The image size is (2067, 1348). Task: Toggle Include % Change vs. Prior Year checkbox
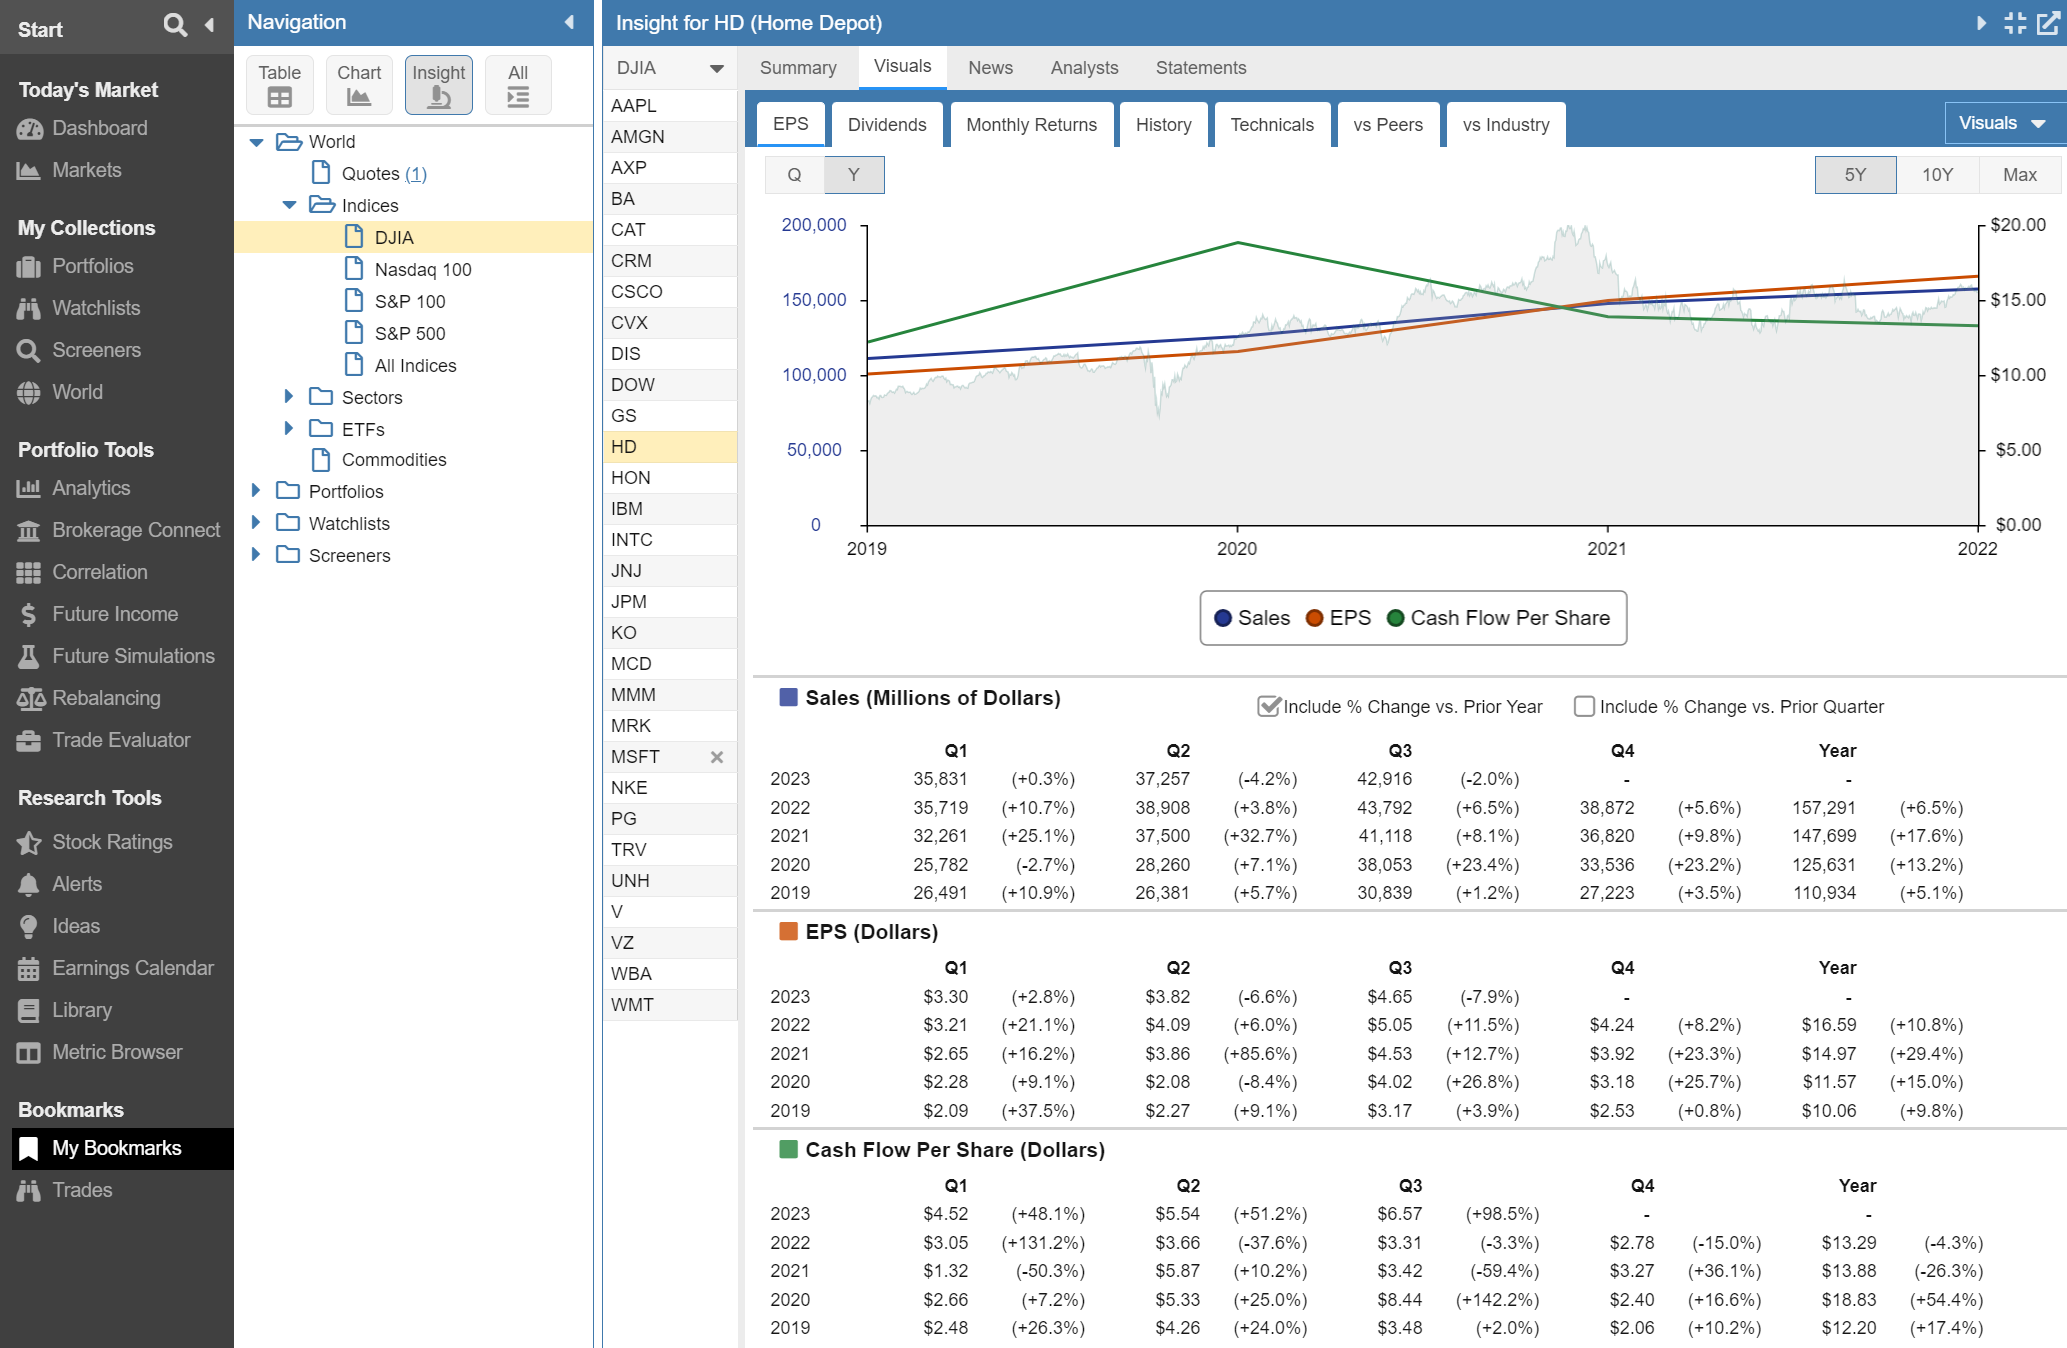tap(1268, 706)
